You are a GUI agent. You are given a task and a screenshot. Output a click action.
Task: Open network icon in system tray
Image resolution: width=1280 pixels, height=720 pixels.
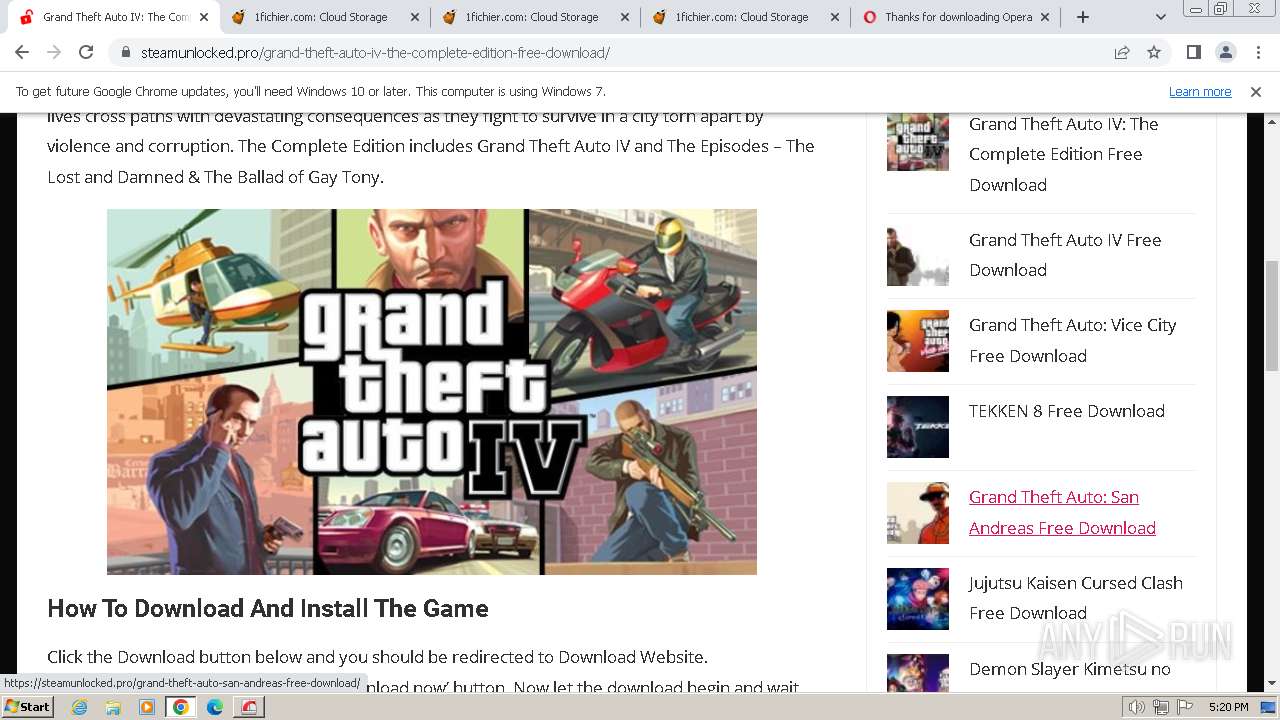[x=1160, y=707]
